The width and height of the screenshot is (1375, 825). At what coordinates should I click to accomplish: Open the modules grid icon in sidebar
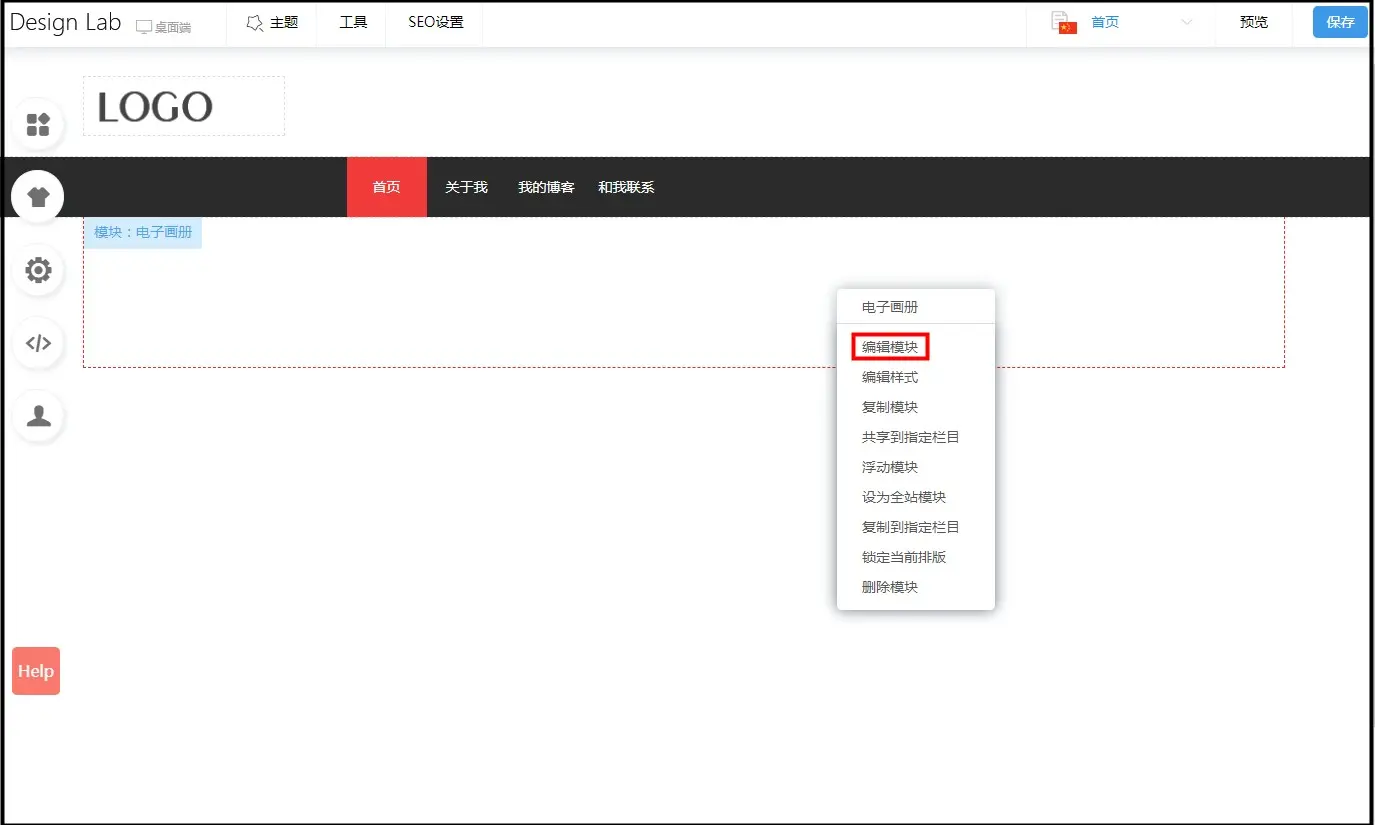(38, 125)
